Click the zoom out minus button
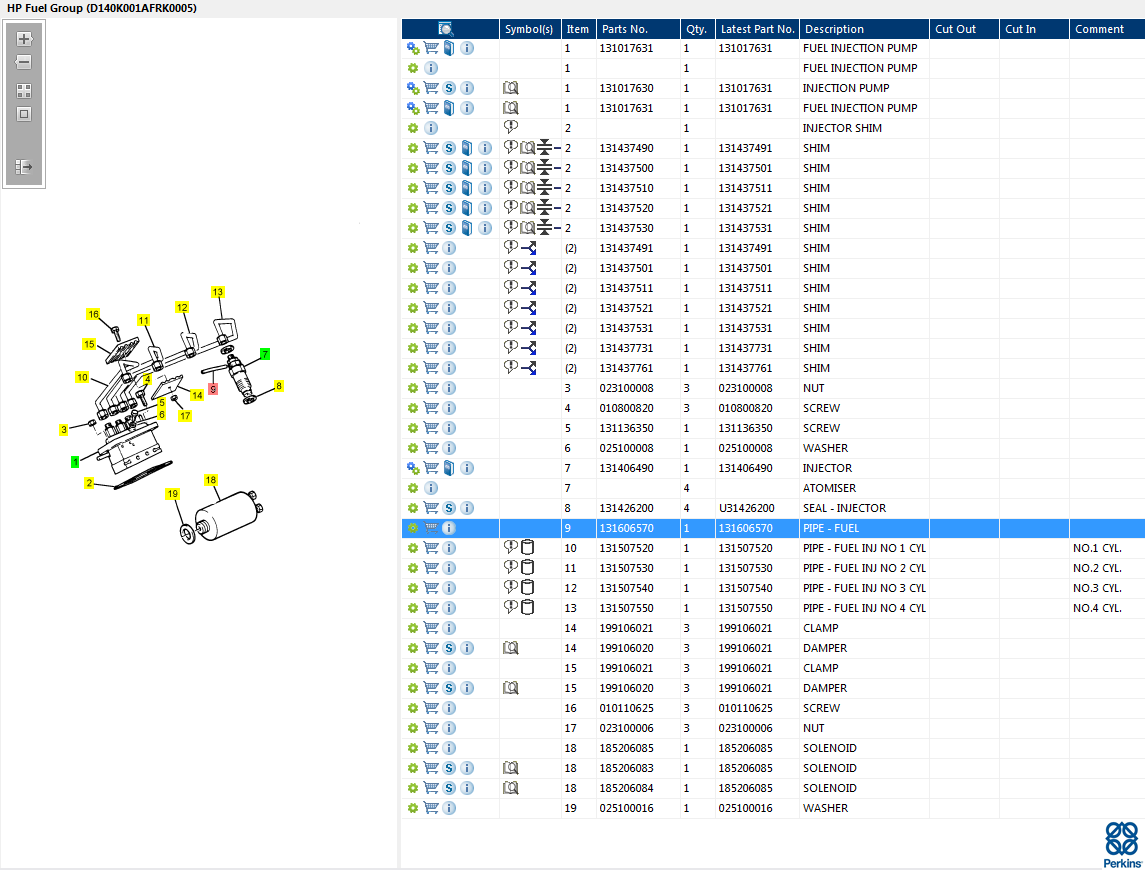 (x=24, y=62)
